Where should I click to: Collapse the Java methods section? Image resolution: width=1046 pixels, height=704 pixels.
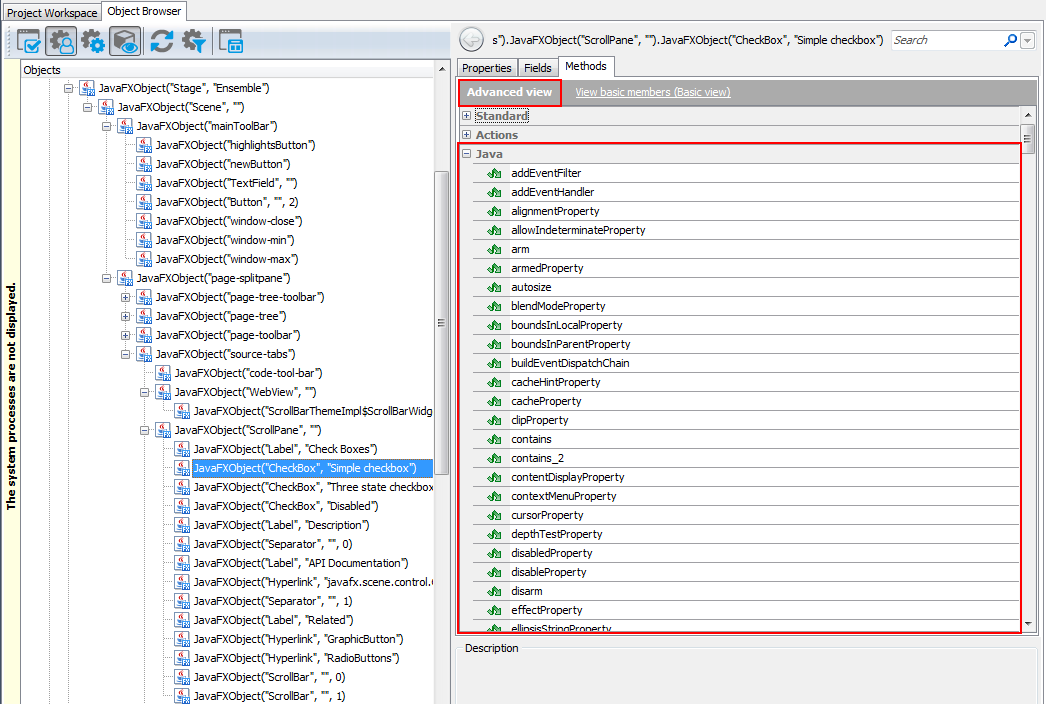click(466, 153)
